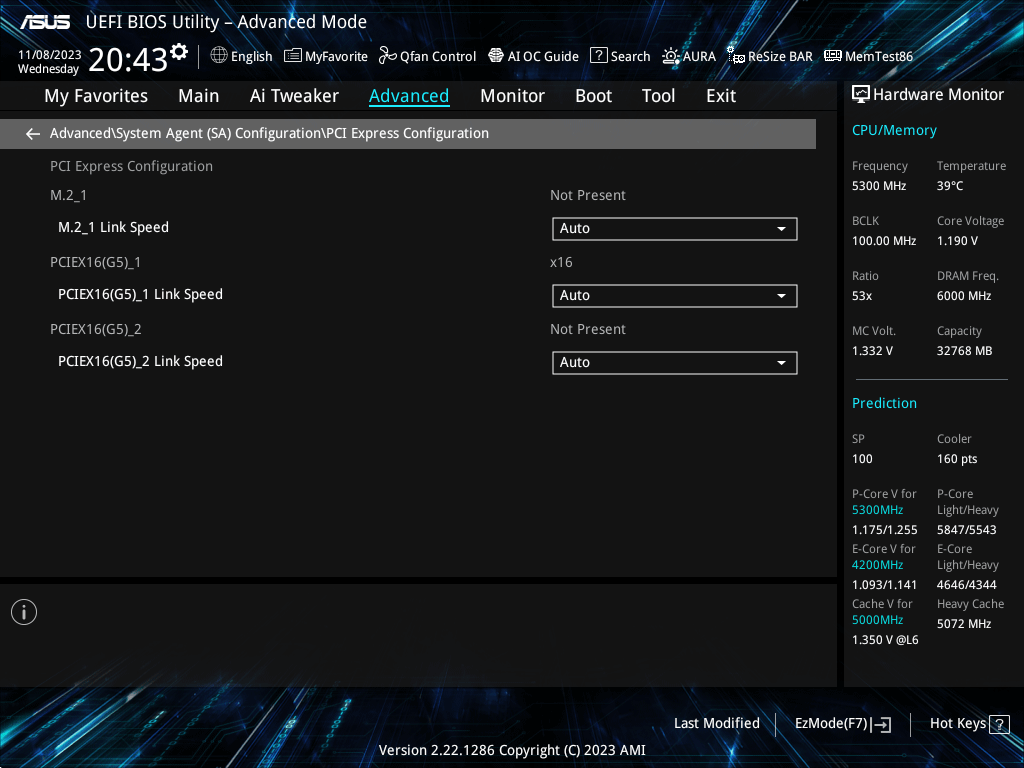1024x768 pixels.
Task: Click PCIEX16(G5)_2 'Not Present' status
Action: [x=588, y=329]
